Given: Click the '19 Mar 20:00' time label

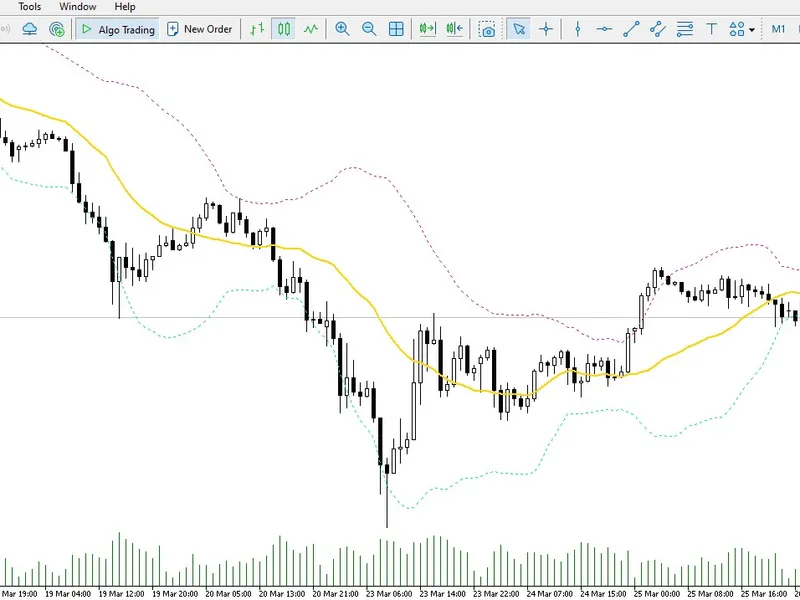Looking at the screenshot, I should click(x=175, y=594).
